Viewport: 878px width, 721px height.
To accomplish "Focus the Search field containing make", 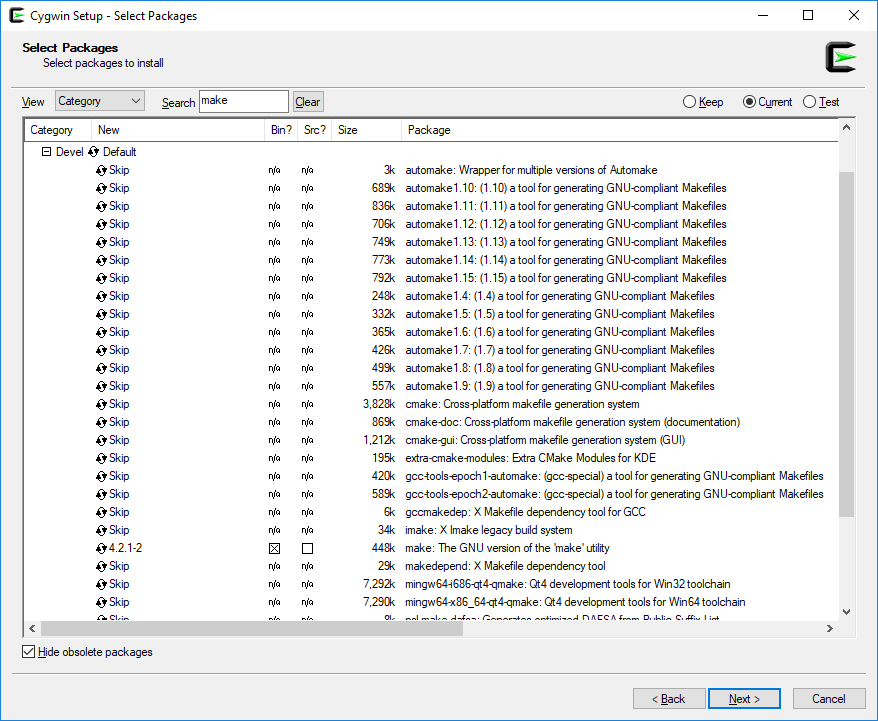I will click(x=244, y=101).
